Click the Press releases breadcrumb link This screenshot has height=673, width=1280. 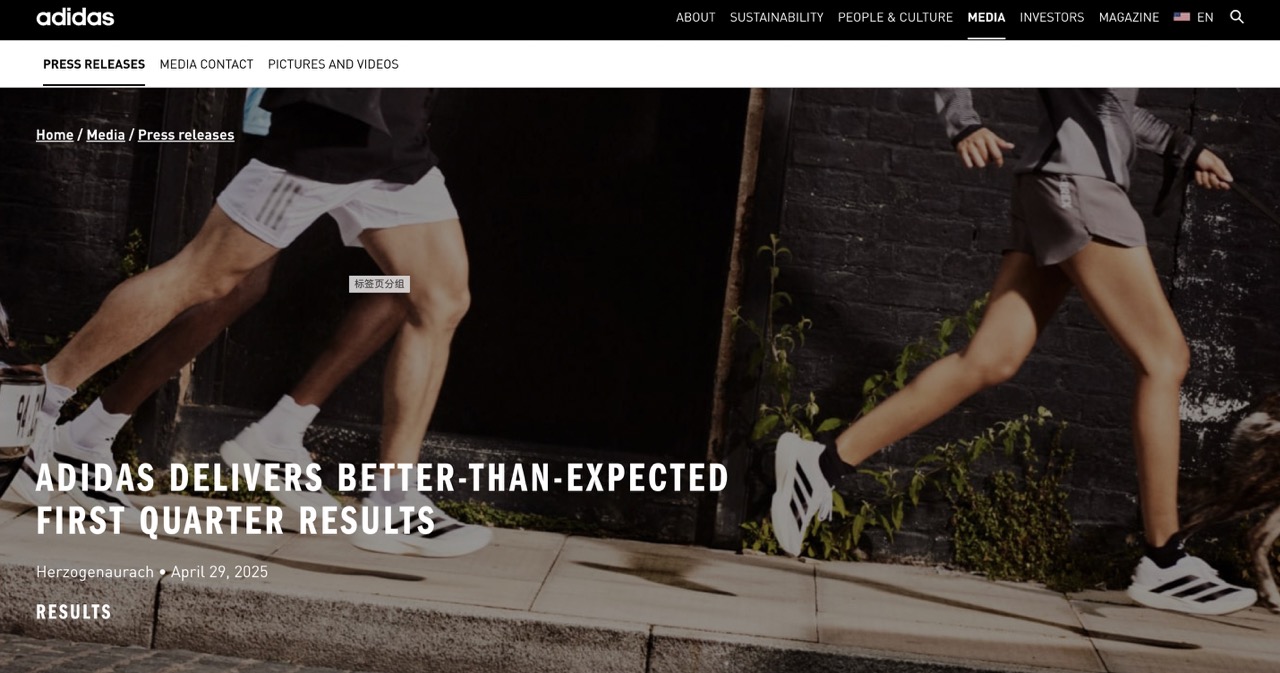coord(186,135)
